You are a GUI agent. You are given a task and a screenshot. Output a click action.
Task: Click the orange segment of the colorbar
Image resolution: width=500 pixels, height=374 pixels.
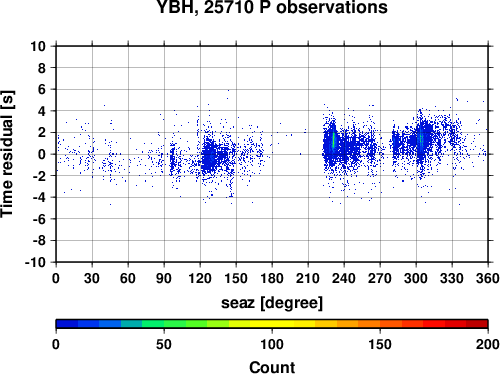point(369,324)
